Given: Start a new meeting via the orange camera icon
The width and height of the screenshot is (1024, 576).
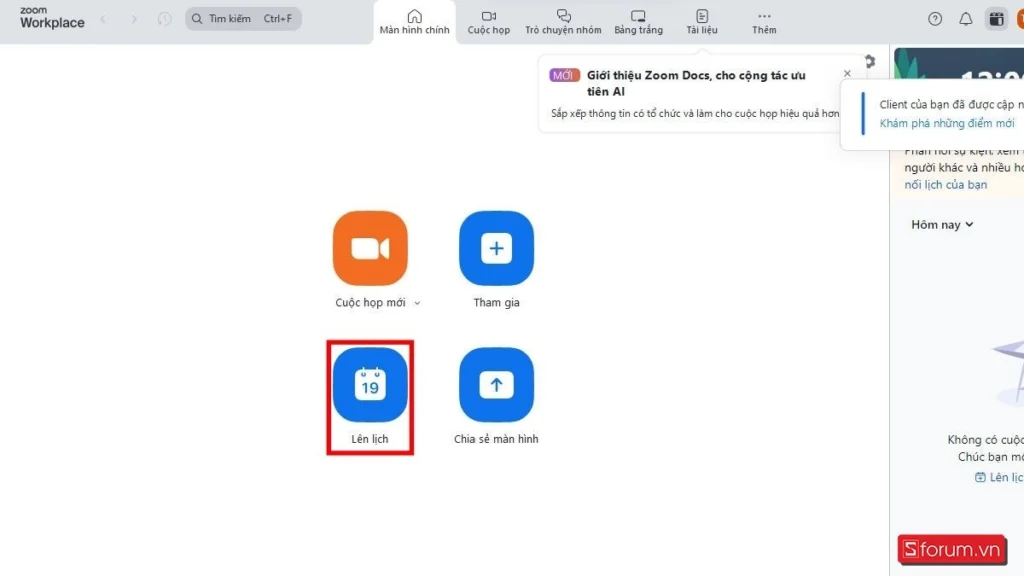Looking at the screenshot, I should tap(370, 247).
